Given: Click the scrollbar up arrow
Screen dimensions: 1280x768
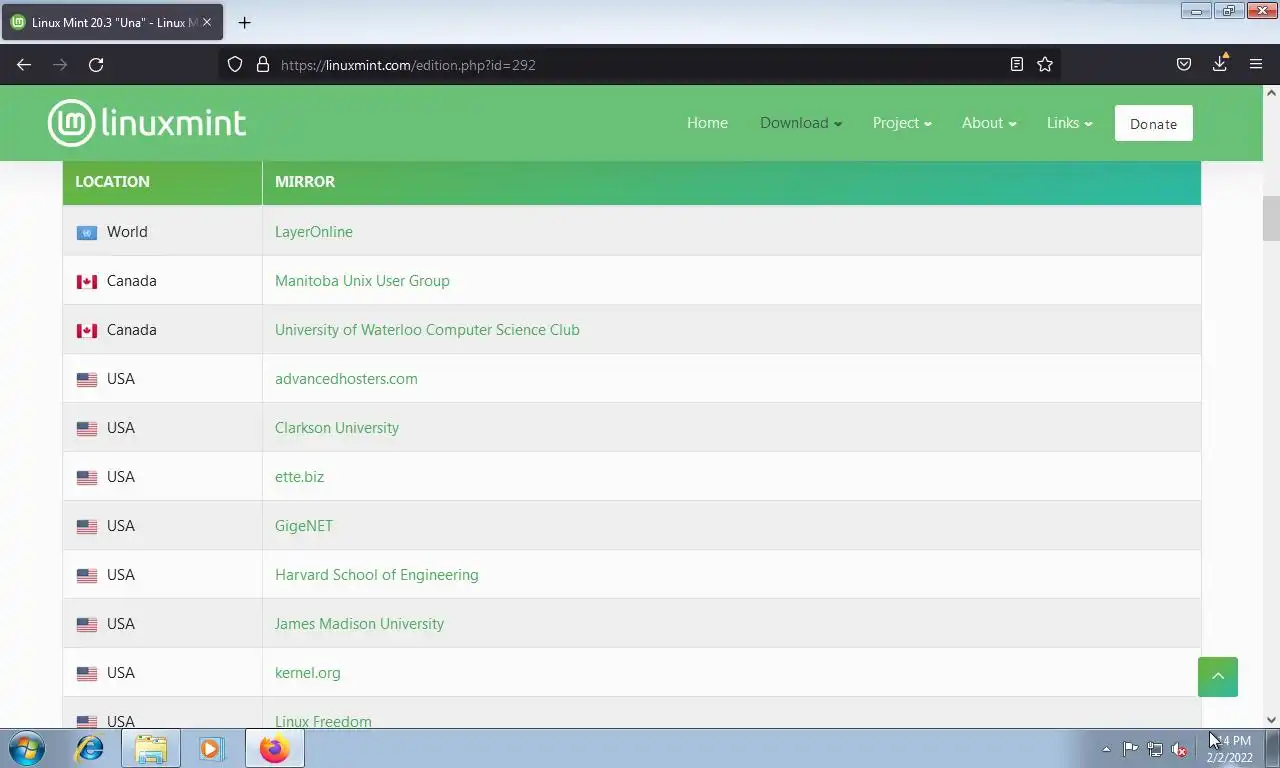Looking at the screenshot, I should [x=1271, y=92].
